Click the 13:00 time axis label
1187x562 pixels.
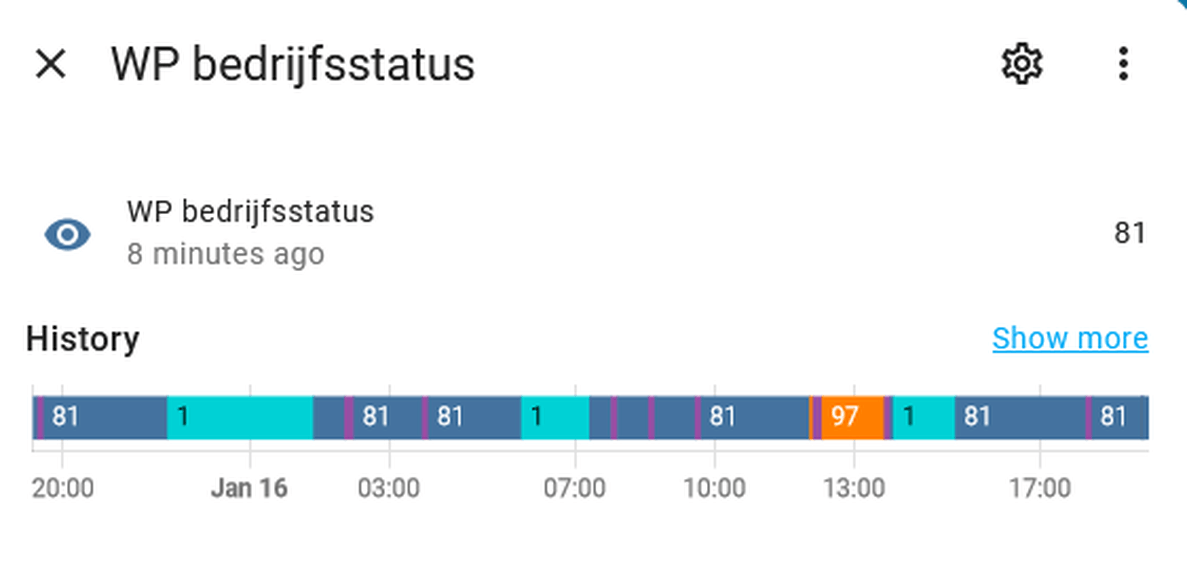point(853,489)
